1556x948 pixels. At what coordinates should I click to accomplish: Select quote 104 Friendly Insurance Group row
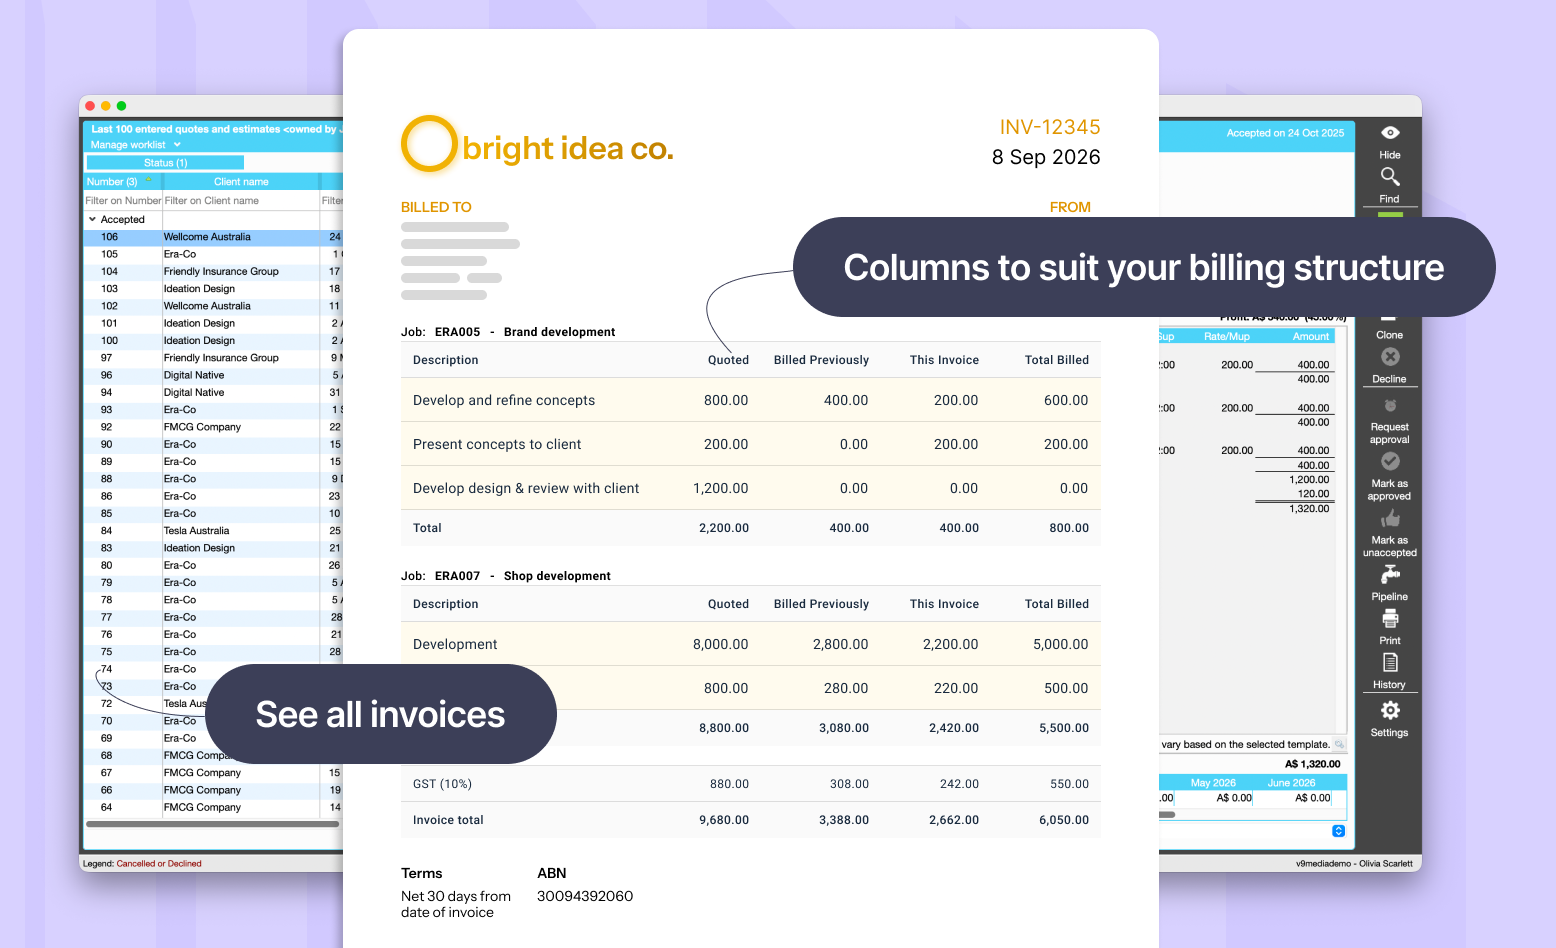[x=213, y=272]
